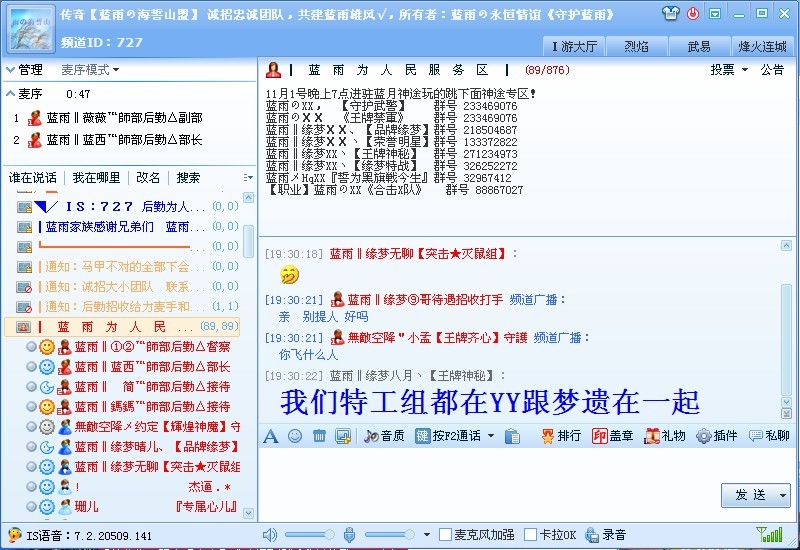The image size is (800, 550).
Task: Open the 投票 dropdown arrow
Action: point(745,70)
